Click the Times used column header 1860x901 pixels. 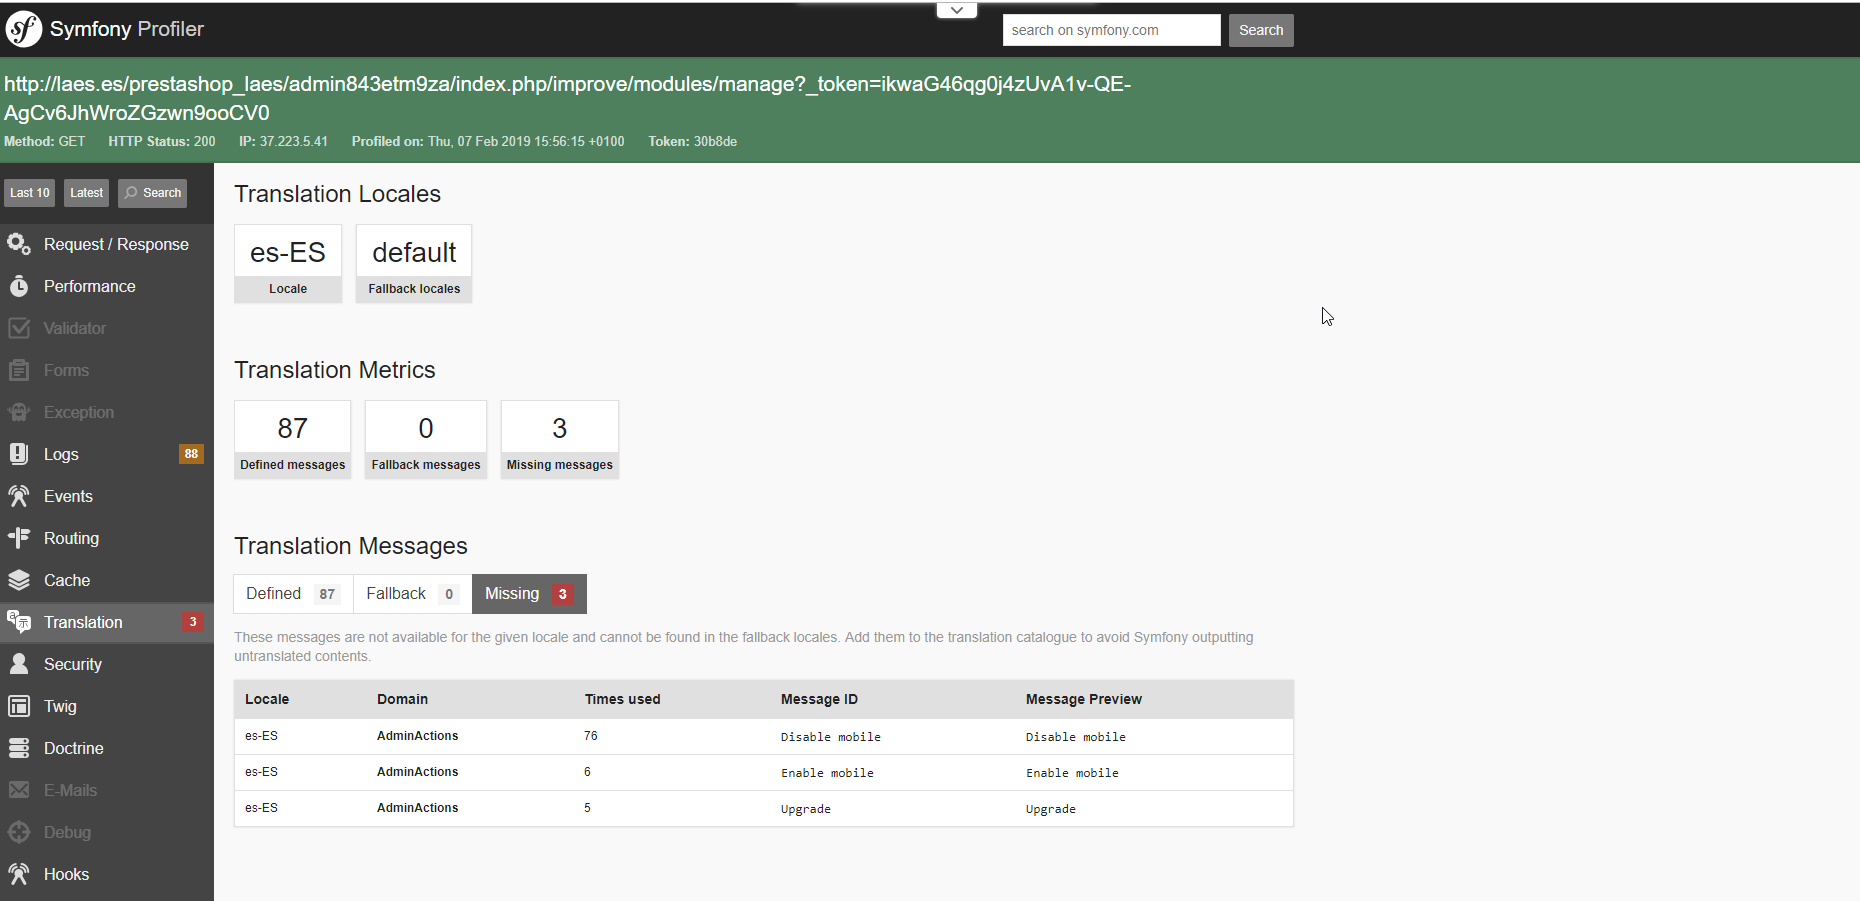point(622,699)
